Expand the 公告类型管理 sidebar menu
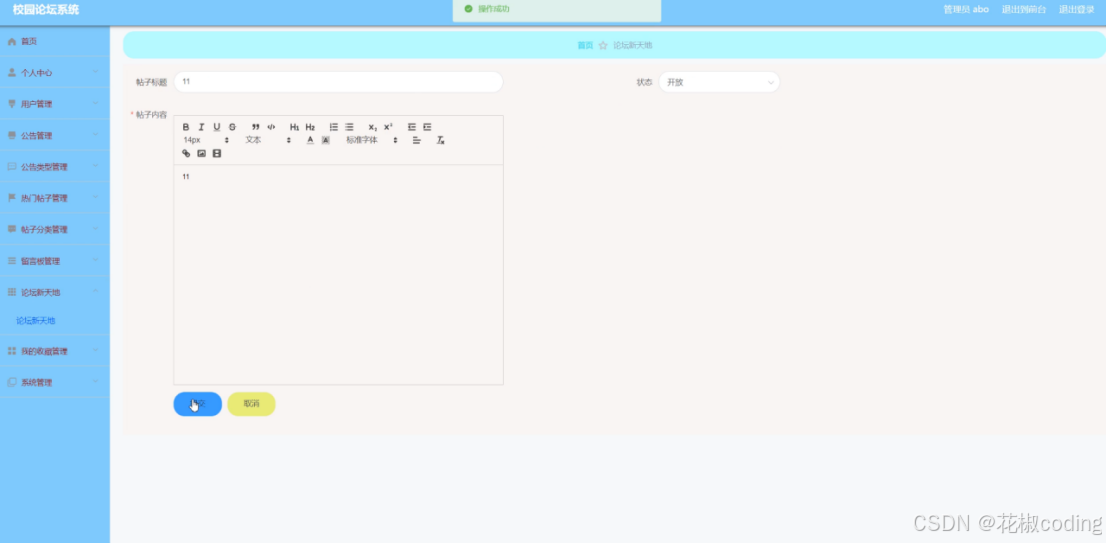 (55, 167)
